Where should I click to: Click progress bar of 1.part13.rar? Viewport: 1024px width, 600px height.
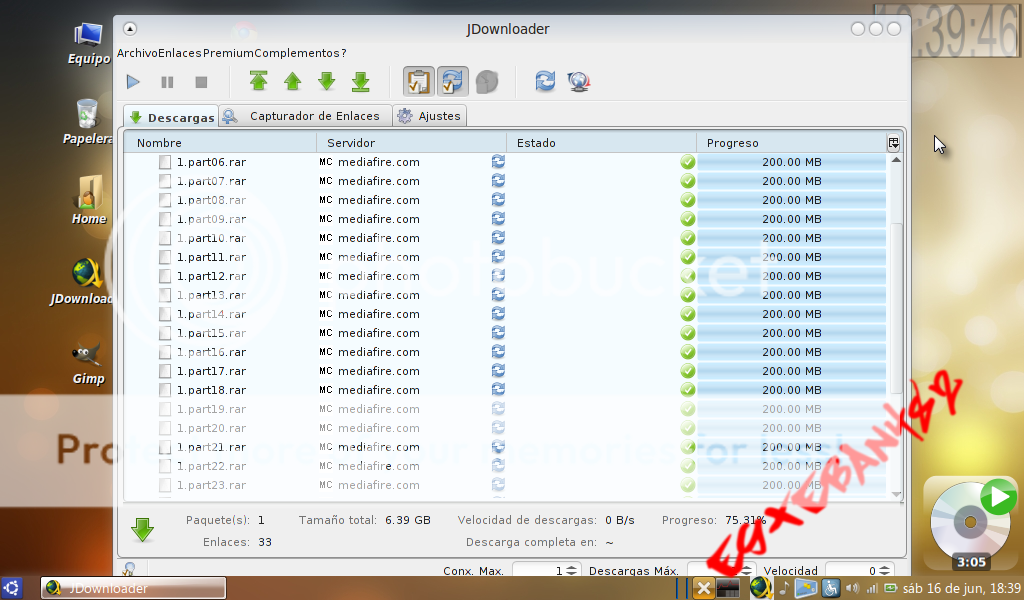coord(792,295)
